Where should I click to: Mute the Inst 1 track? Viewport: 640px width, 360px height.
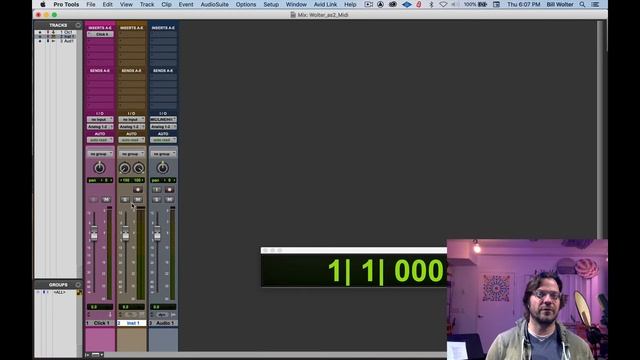click(138, 199)
